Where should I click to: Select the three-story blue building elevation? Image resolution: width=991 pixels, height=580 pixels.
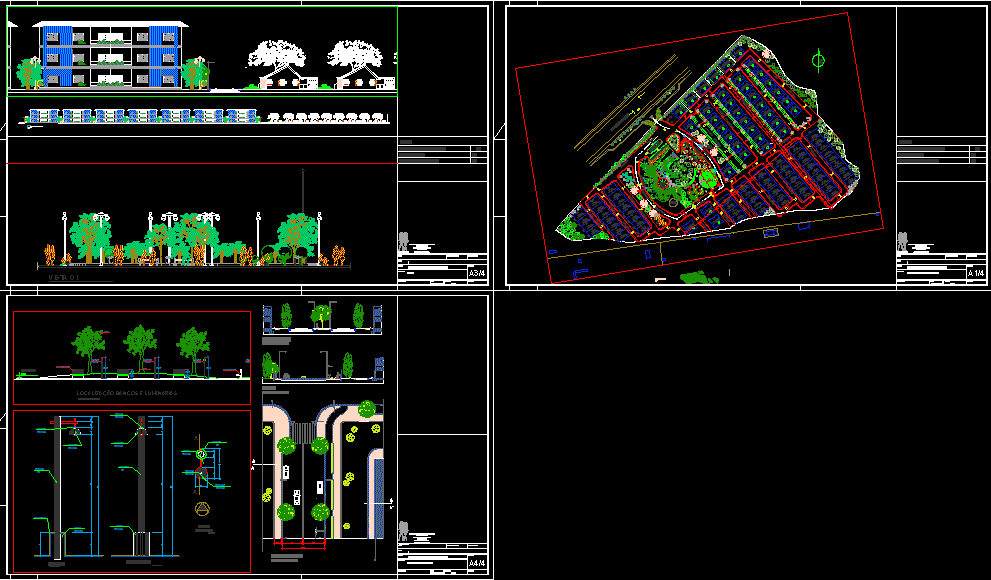coord(109,57)
